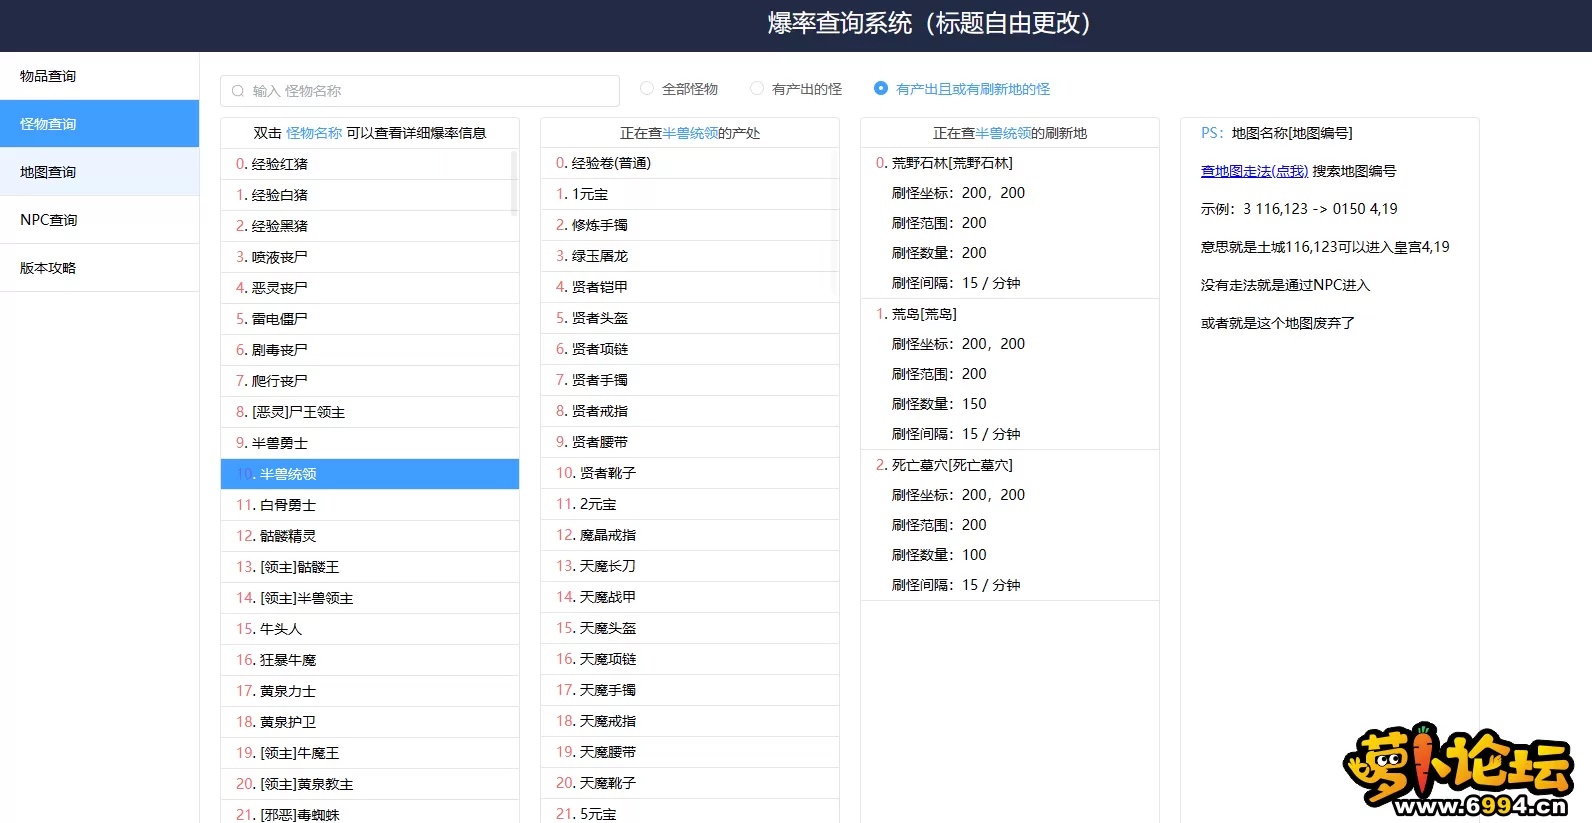
Task: Click [领主]黄泉教主 monster row
Action: (369, 784)
